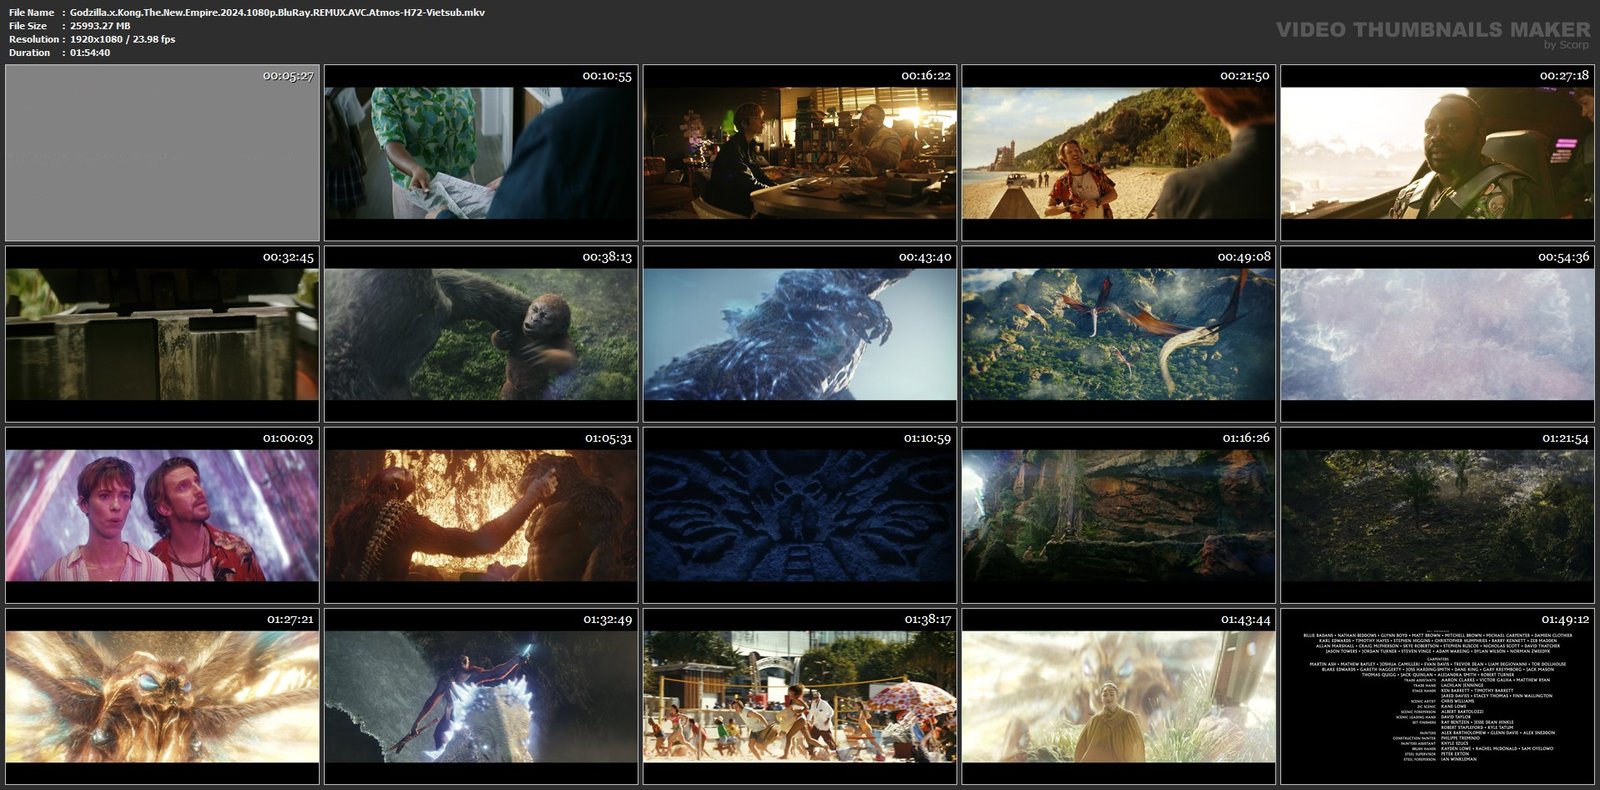Click the fiery apes thumbnail at 01:05:31
1600x790 pixels.
(481, 515)
